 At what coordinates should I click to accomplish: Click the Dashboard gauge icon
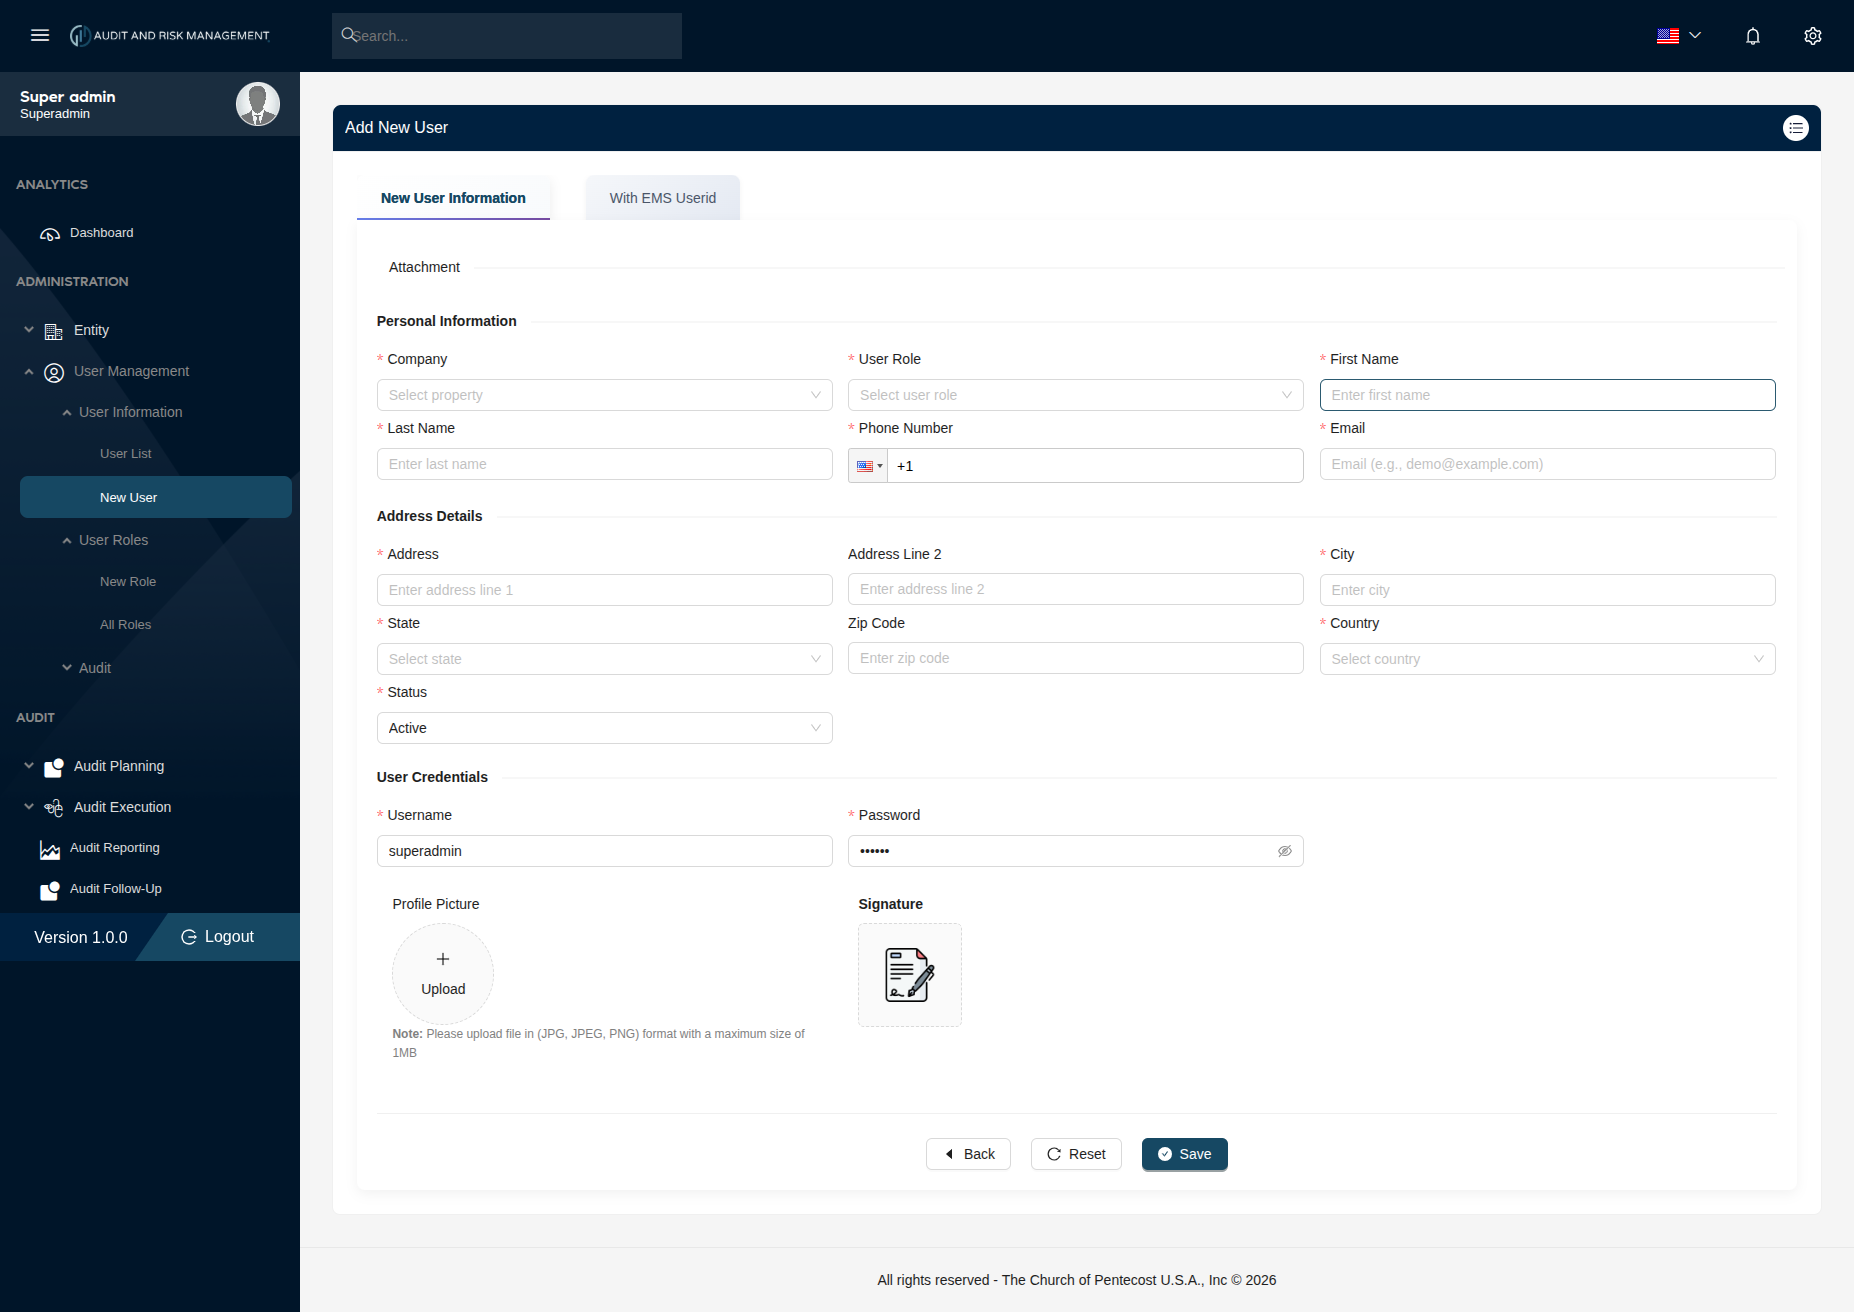pos(50,234)
